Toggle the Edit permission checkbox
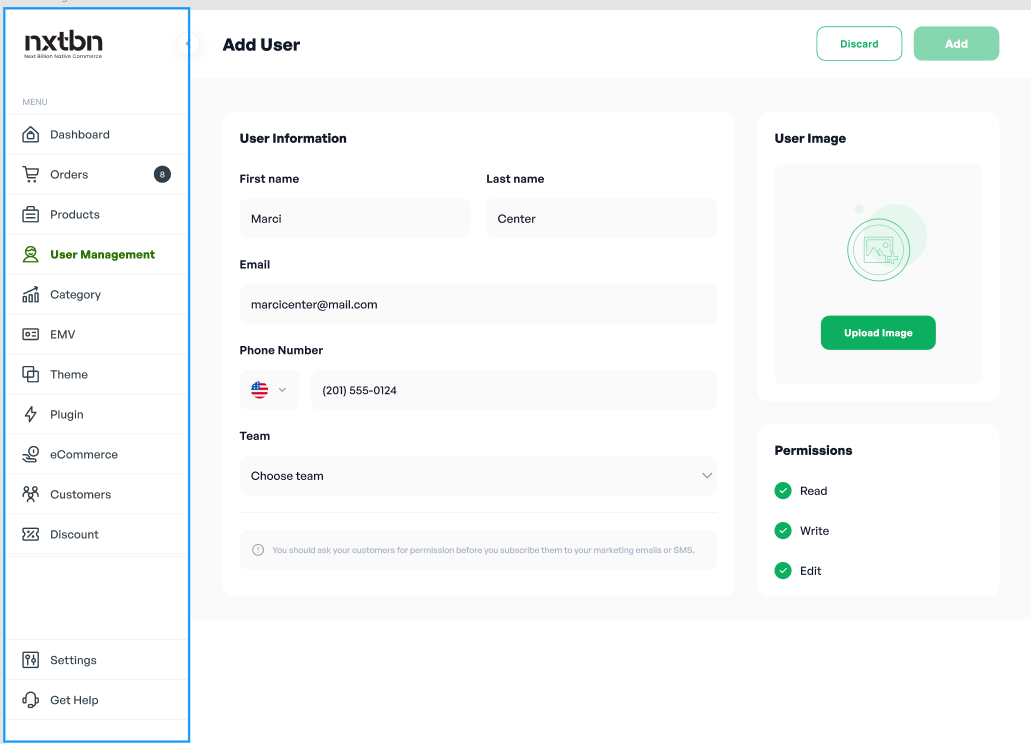This screenshot has width=1031, height=744. [783, 571]
